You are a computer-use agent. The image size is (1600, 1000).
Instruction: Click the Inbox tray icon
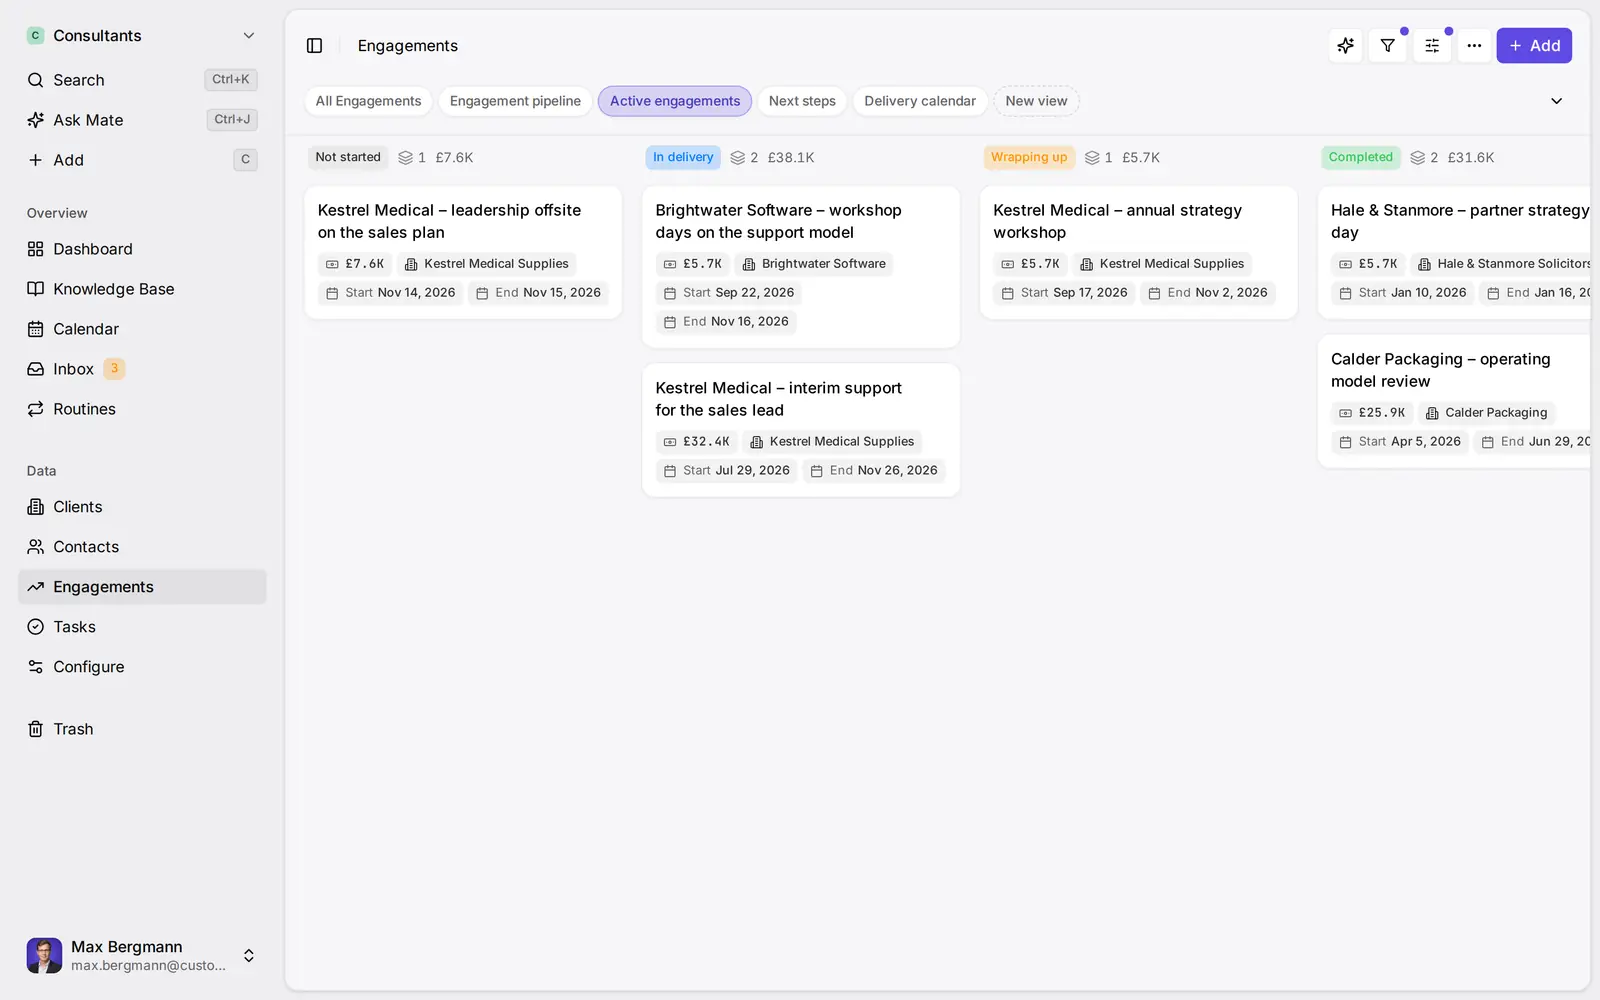click(35, 369)
